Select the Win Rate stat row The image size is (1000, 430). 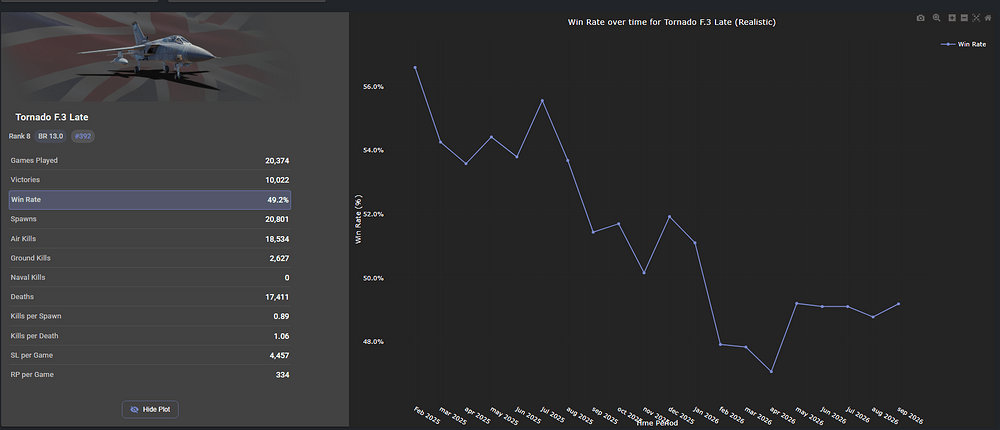point(150,200)
